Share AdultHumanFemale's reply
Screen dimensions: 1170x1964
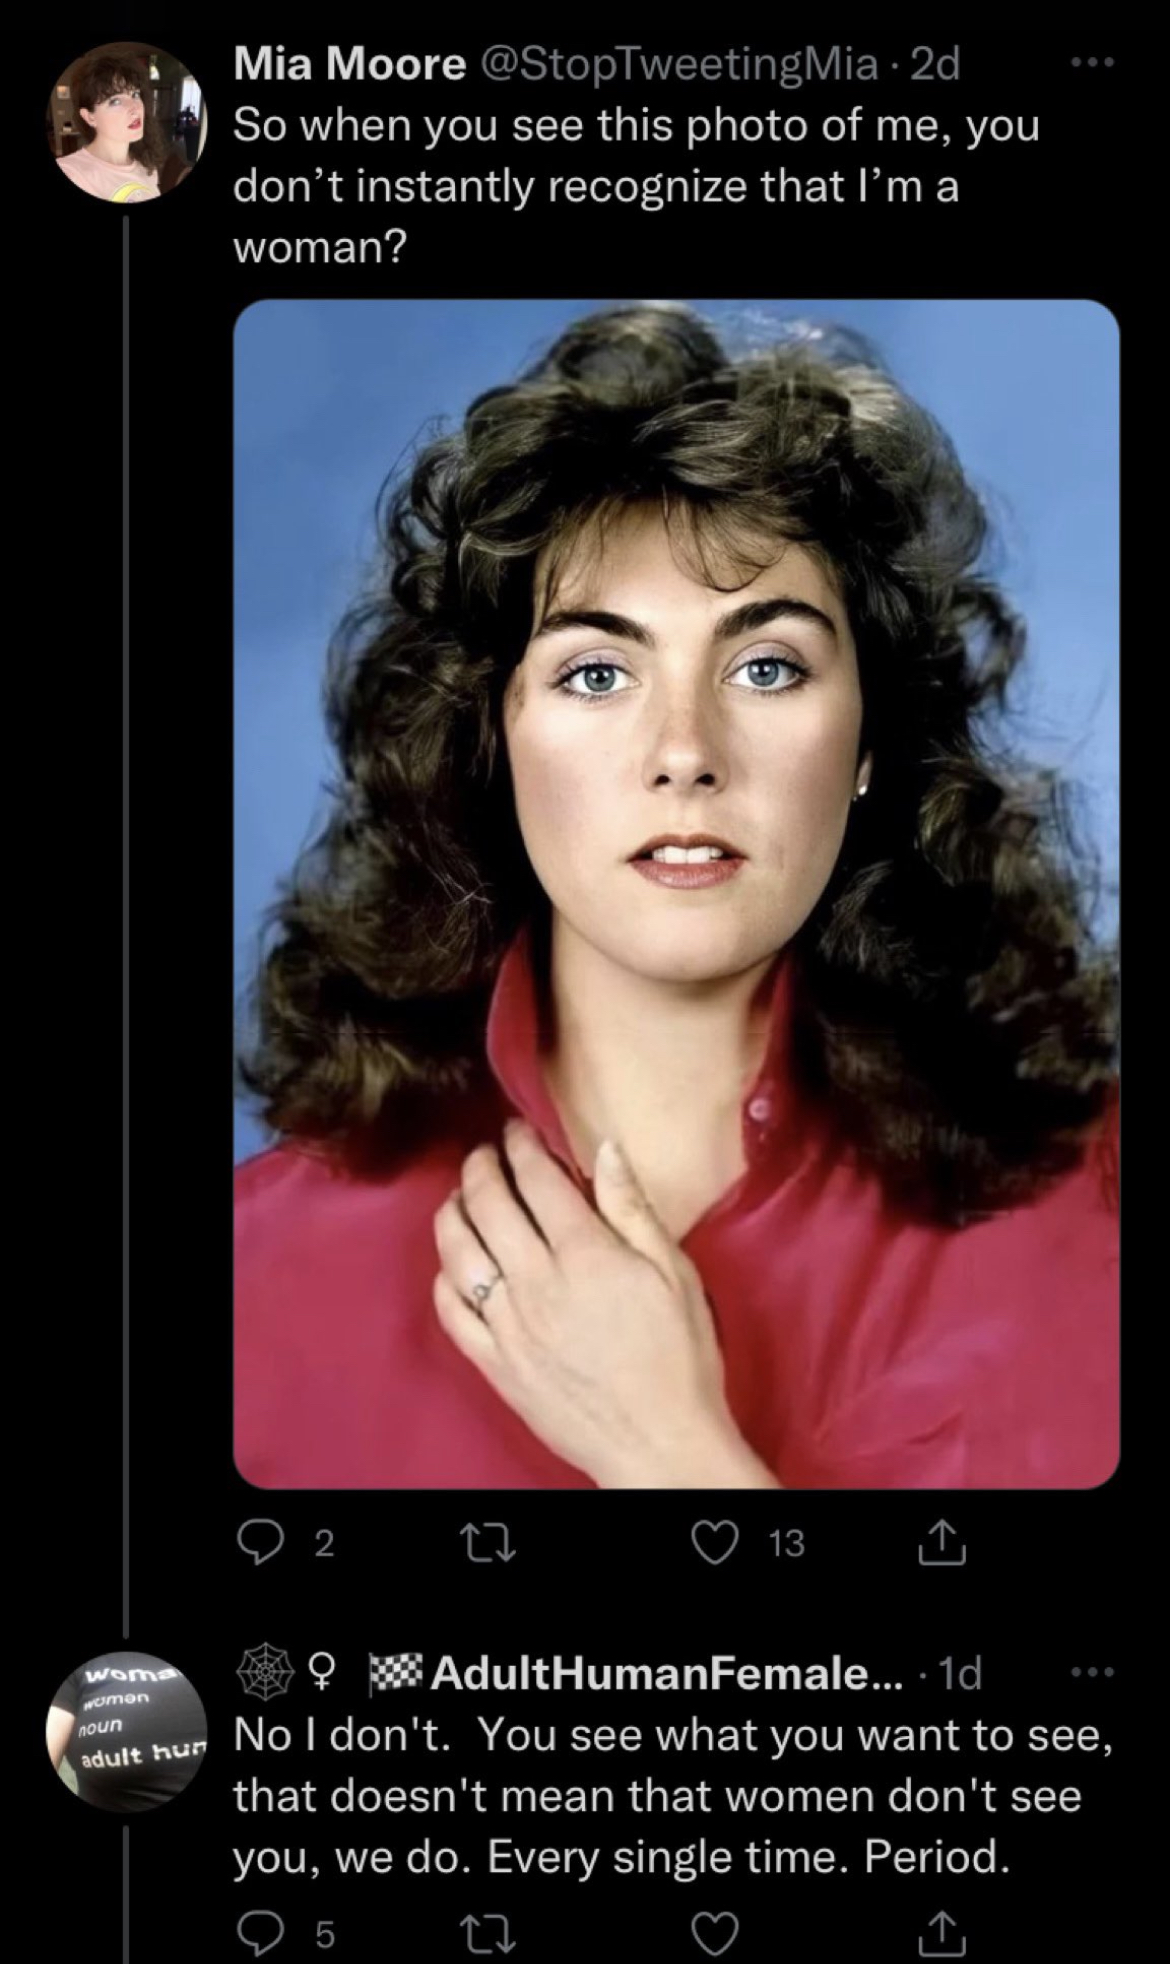point(942,1933)
